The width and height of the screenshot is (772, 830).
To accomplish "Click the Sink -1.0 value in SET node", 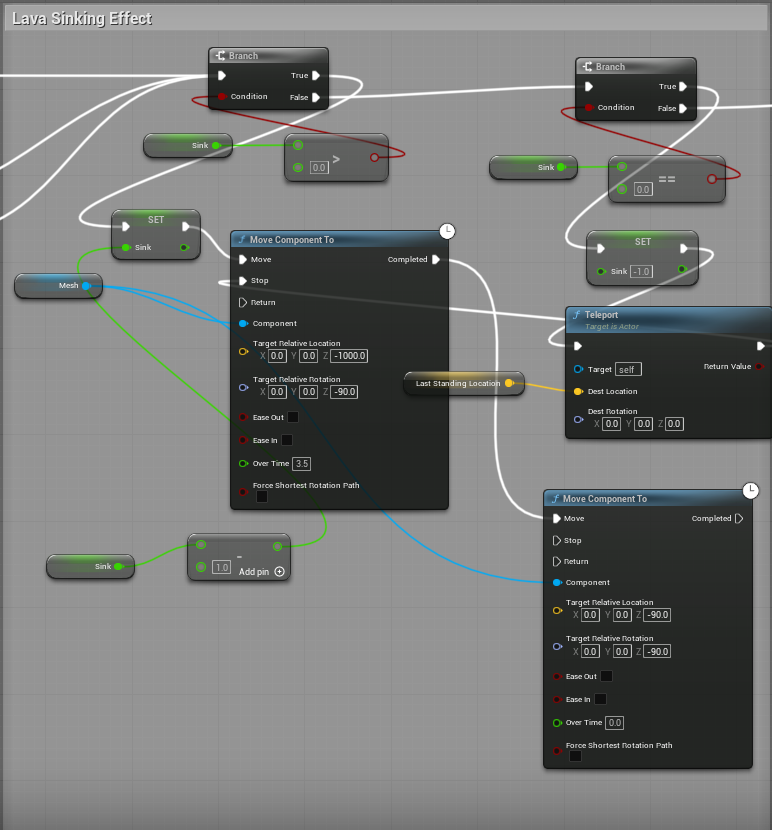I will pos(643,271).
